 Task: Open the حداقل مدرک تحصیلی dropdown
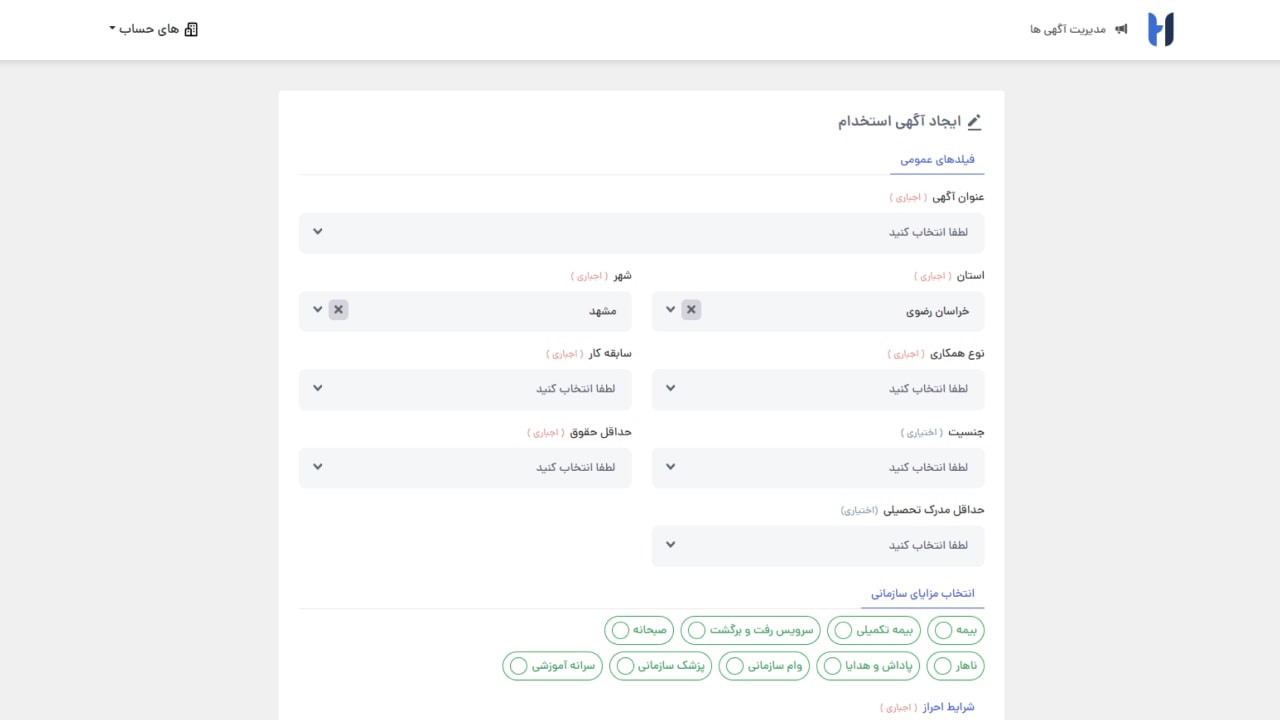click(818, 546)
